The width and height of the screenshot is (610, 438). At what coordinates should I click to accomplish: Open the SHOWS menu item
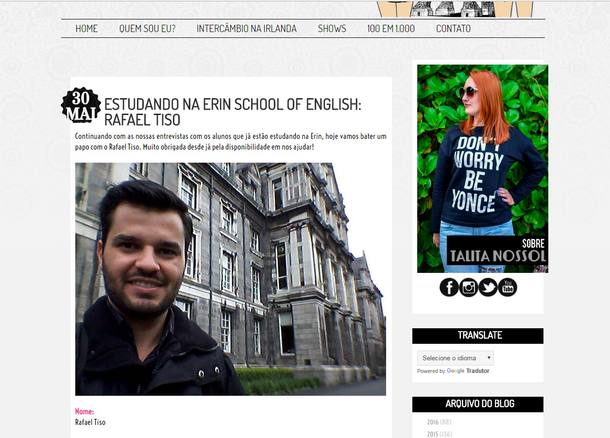tap(332, 28)
